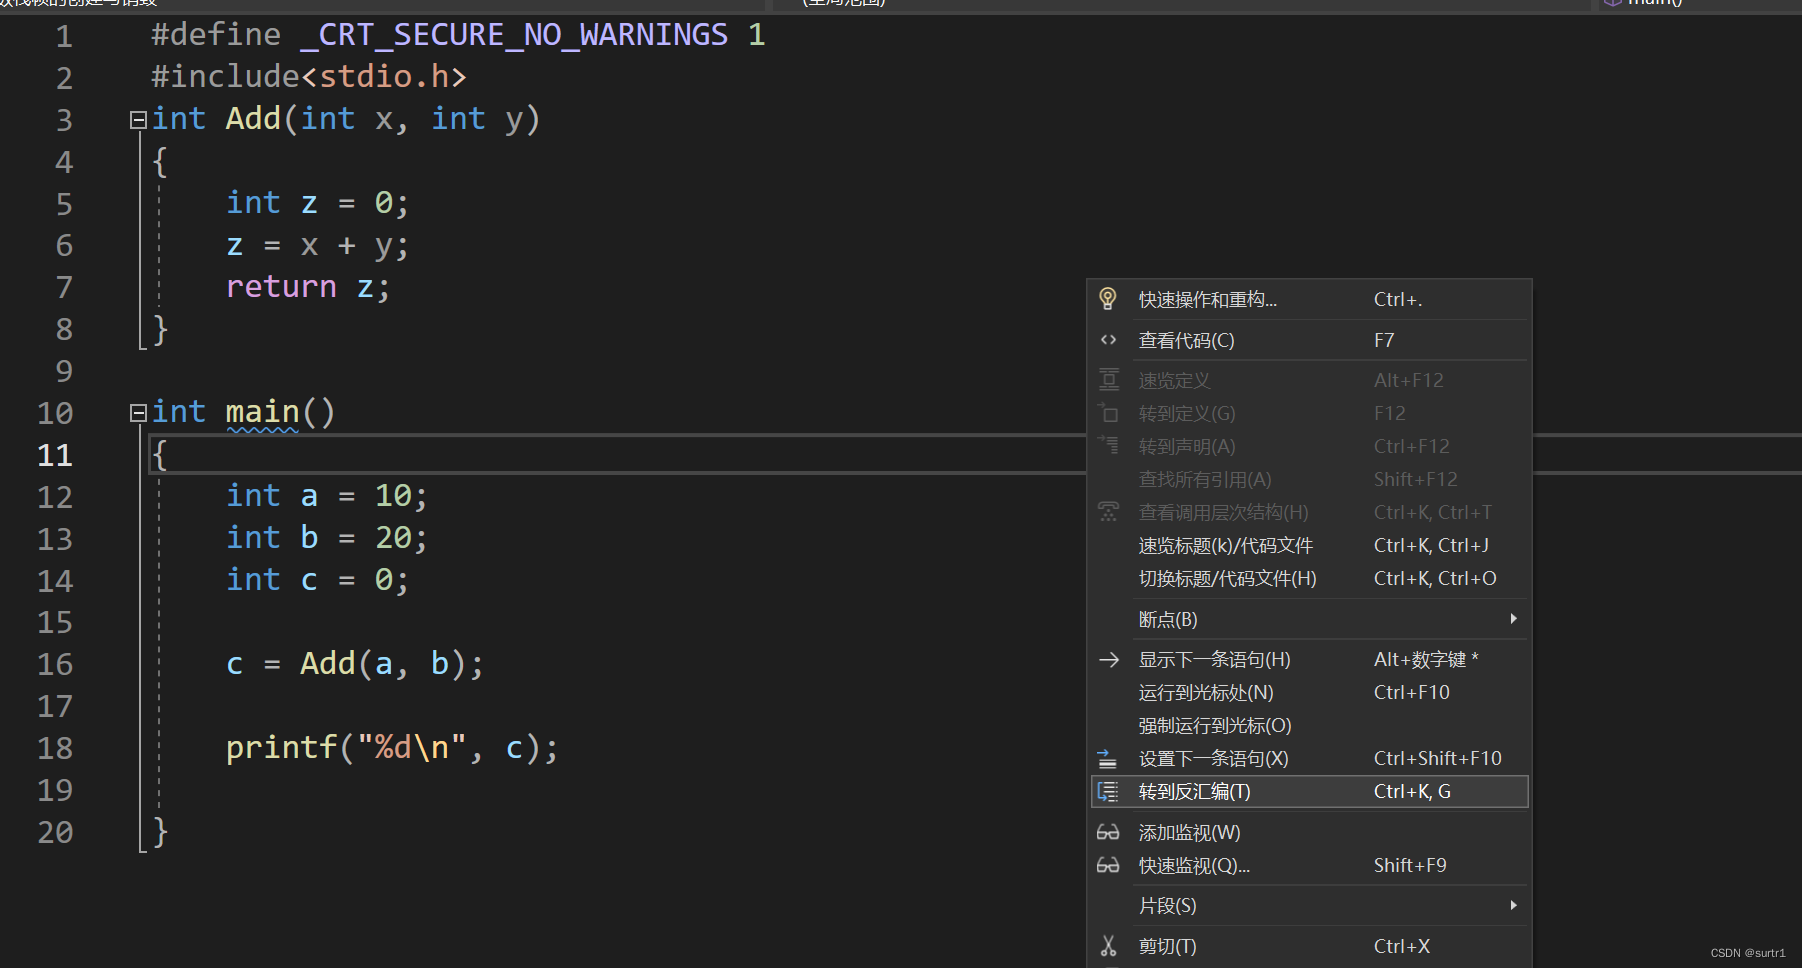Viewport: 1802px width, 968px height.
Task: Click the show next statement arrow icon
Action: coord(1108,659)
